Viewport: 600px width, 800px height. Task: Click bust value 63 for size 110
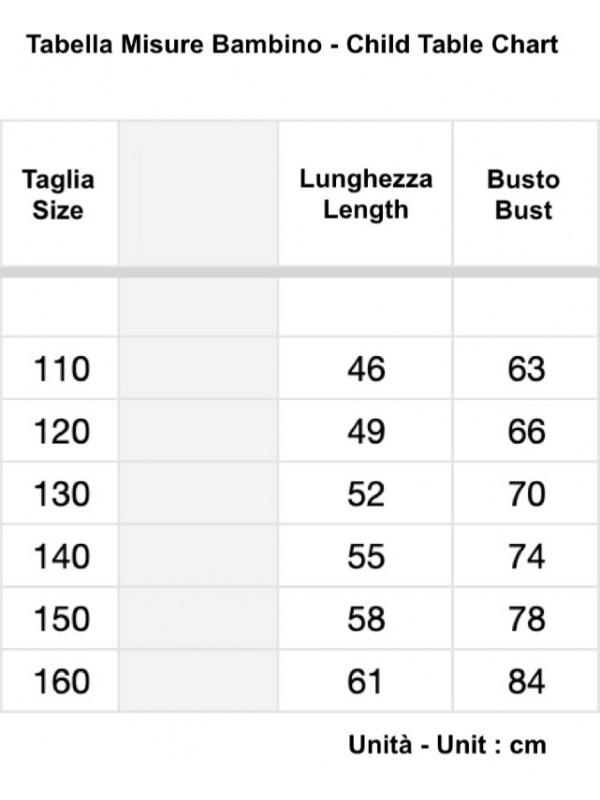tap(527, 369)
